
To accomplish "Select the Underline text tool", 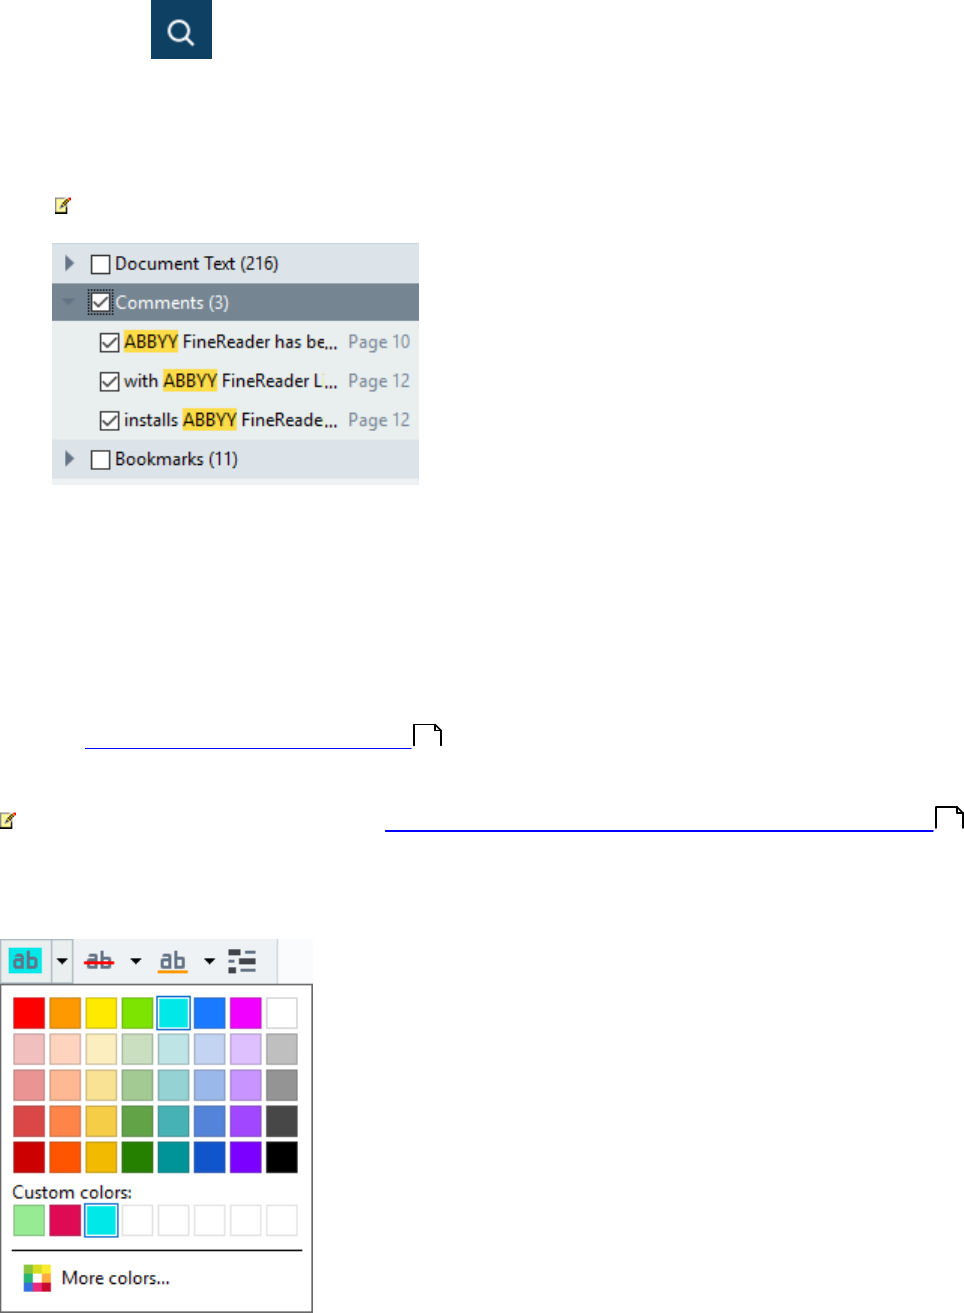I will pos(173,961).
